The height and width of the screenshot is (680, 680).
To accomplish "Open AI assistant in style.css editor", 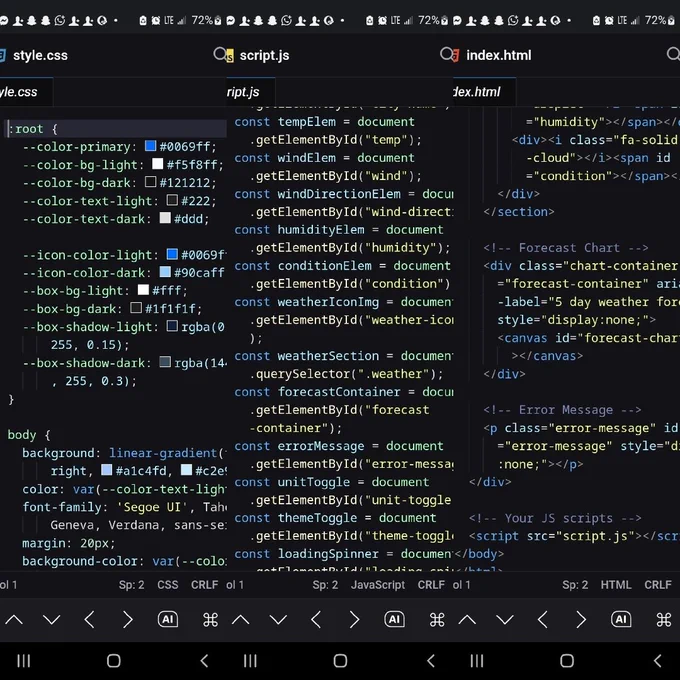I will click(168, 620).
